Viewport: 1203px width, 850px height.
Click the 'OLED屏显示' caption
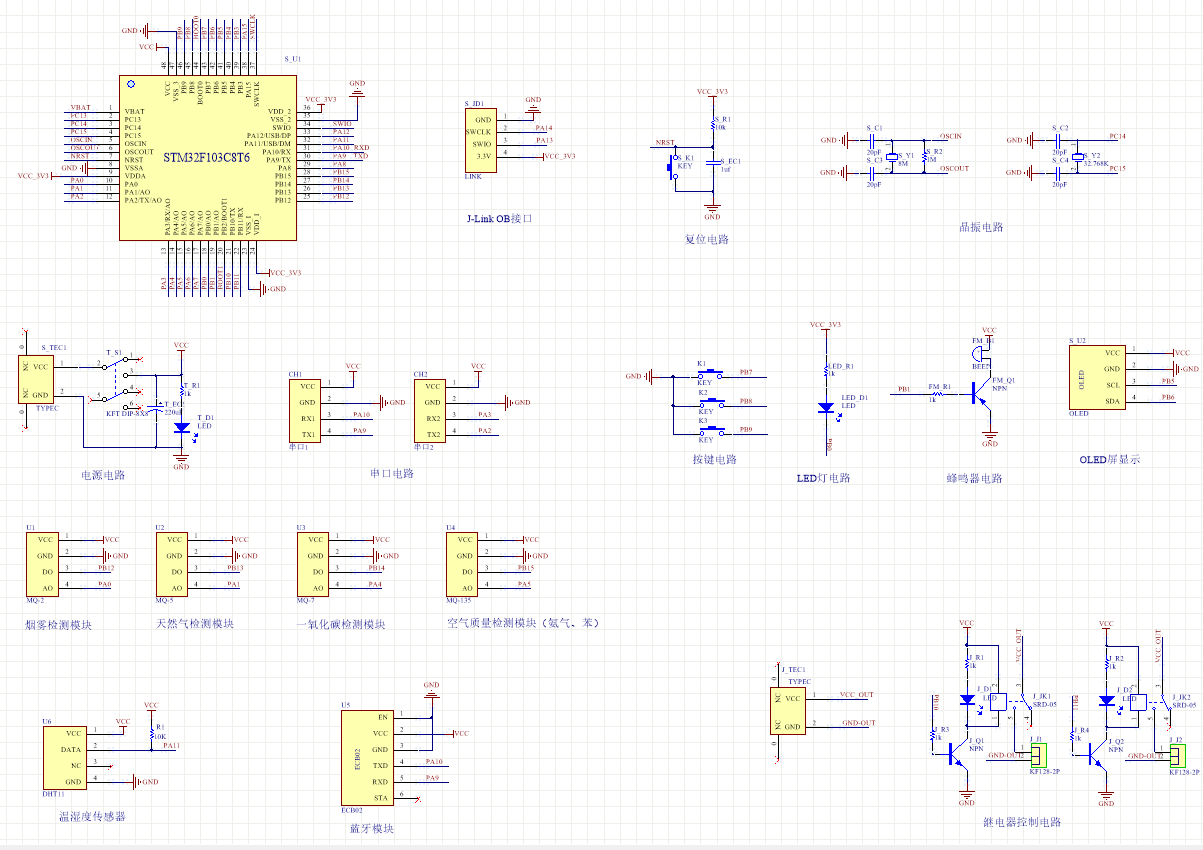coord(1109,460)
